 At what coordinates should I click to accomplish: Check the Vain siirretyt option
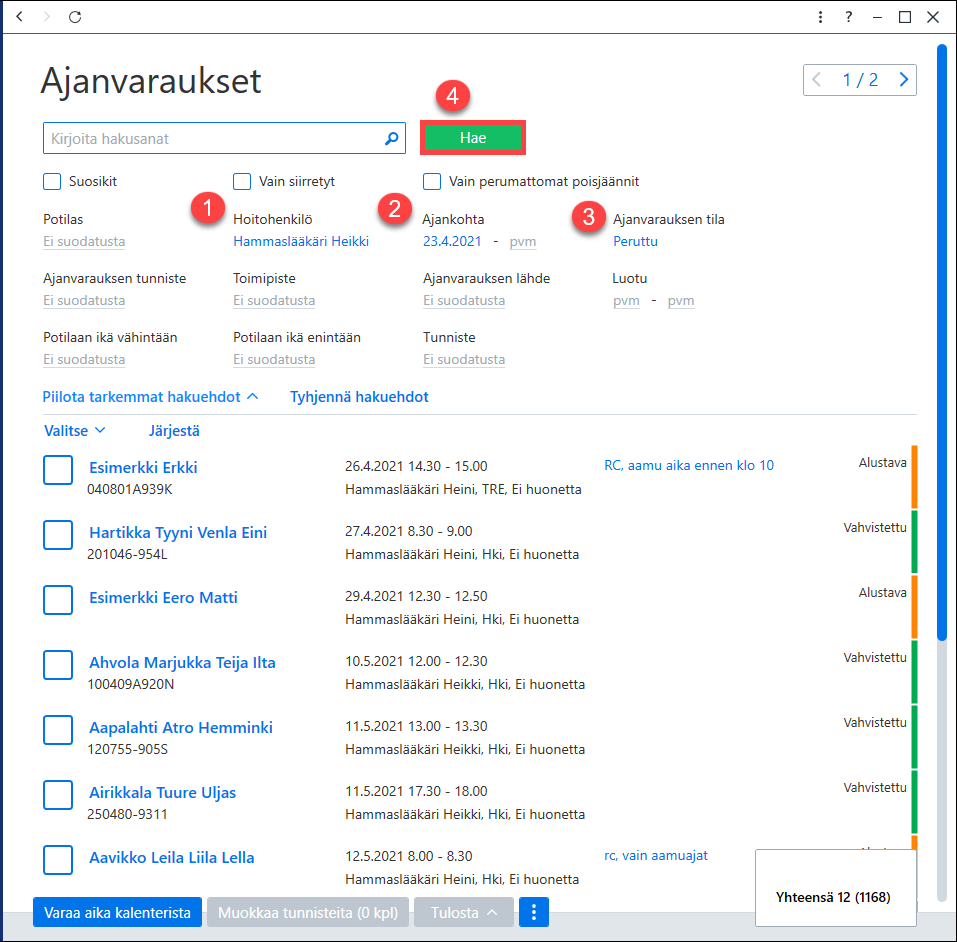pos(242,181)
